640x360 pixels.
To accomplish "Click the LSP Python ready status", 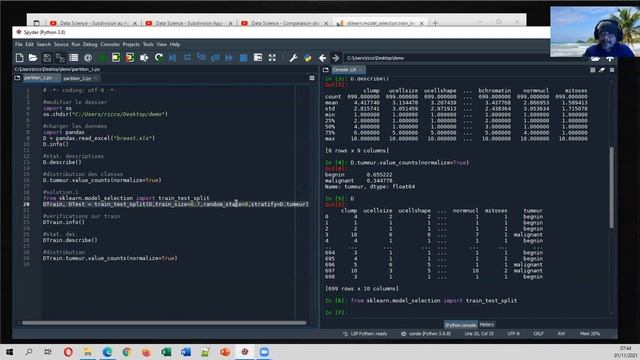I will point(365,334).
